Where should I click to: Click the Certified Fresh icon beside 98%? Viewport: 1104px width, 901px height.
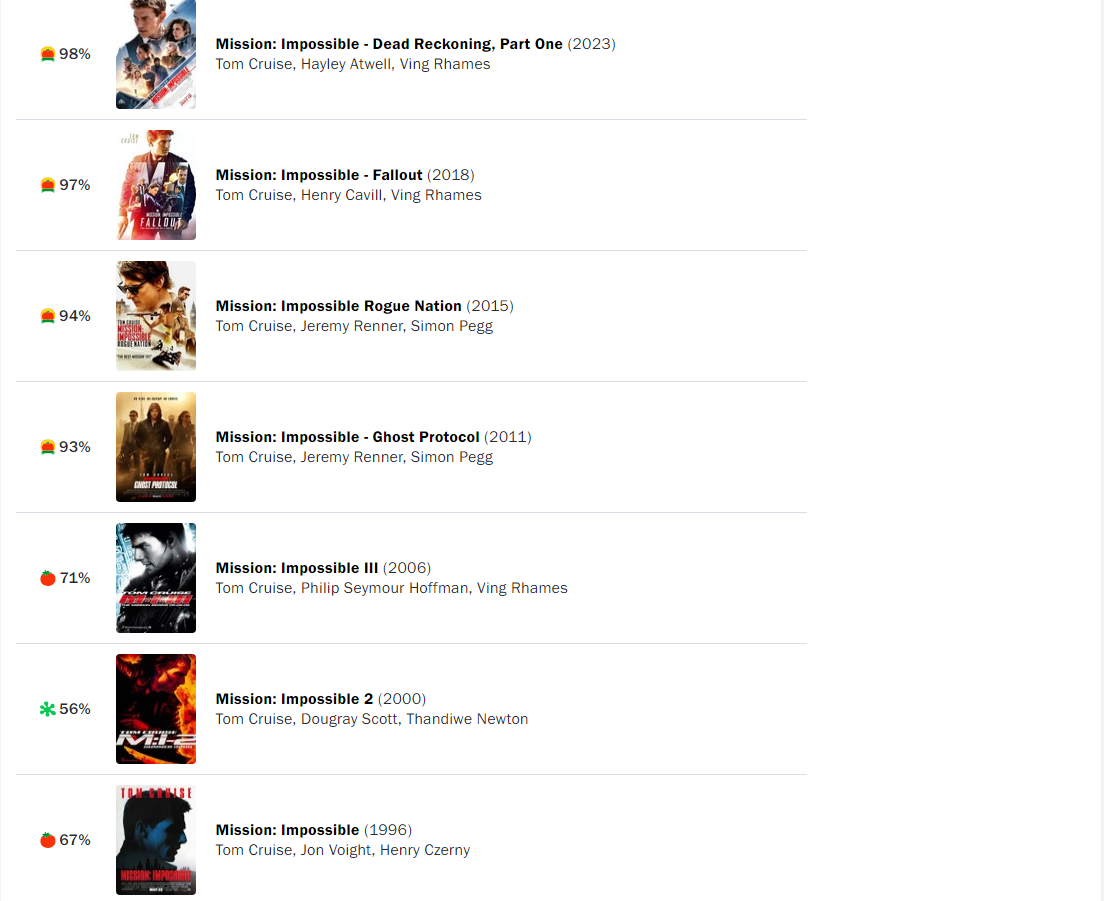(x=47, y=54)
